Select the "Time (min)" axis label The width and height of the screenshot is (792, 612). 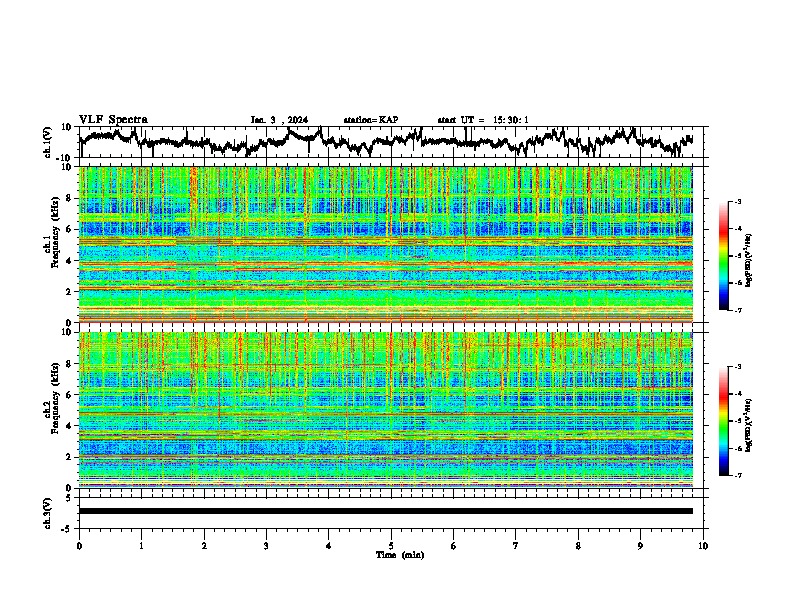[400, 555]
